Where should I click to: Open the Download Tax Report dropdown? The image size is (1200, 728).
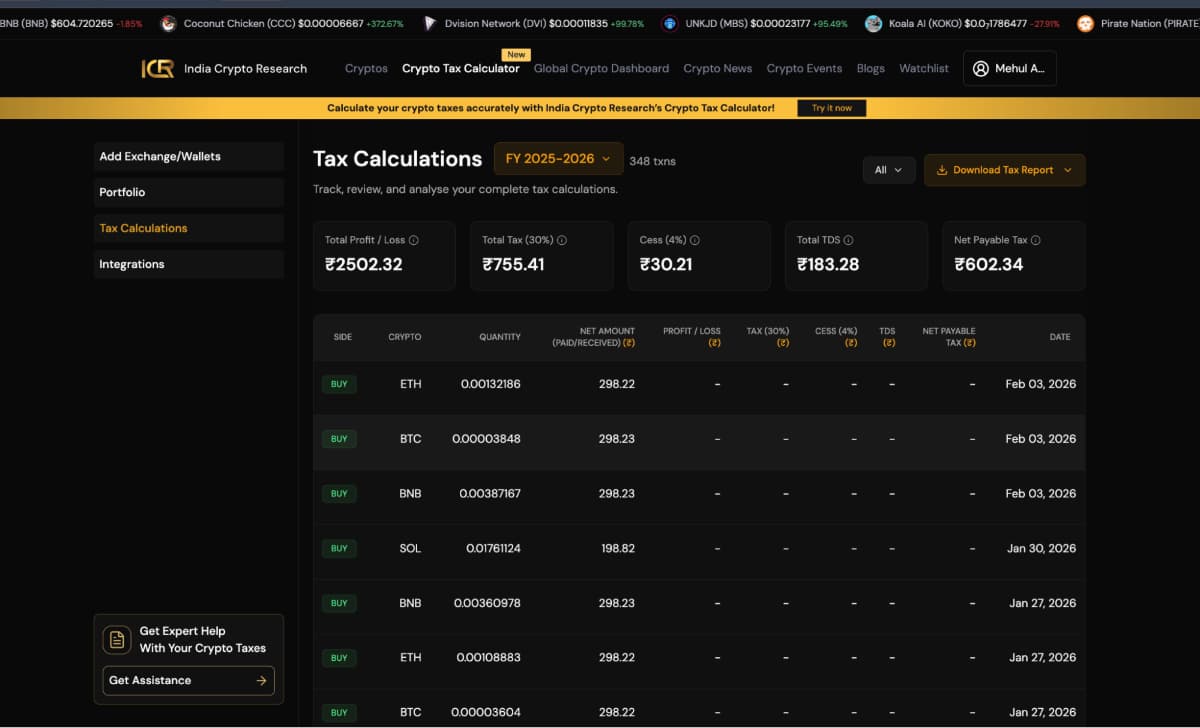1004,170
